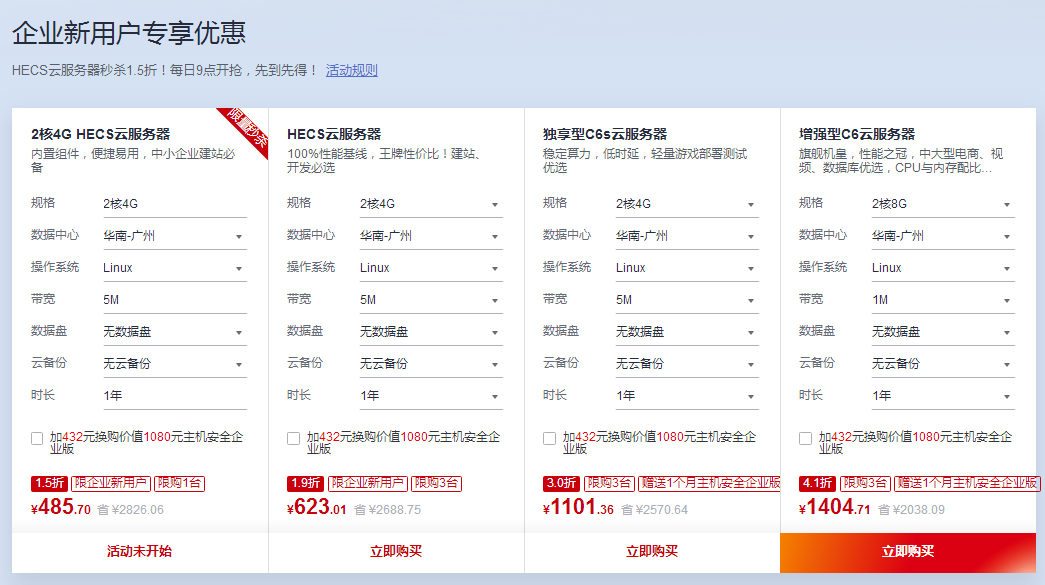Click 赠送1个月主机安全企业版 tag beside 4.1折
Viewport: 1045px width, 585px height.
tap(967, 483)
